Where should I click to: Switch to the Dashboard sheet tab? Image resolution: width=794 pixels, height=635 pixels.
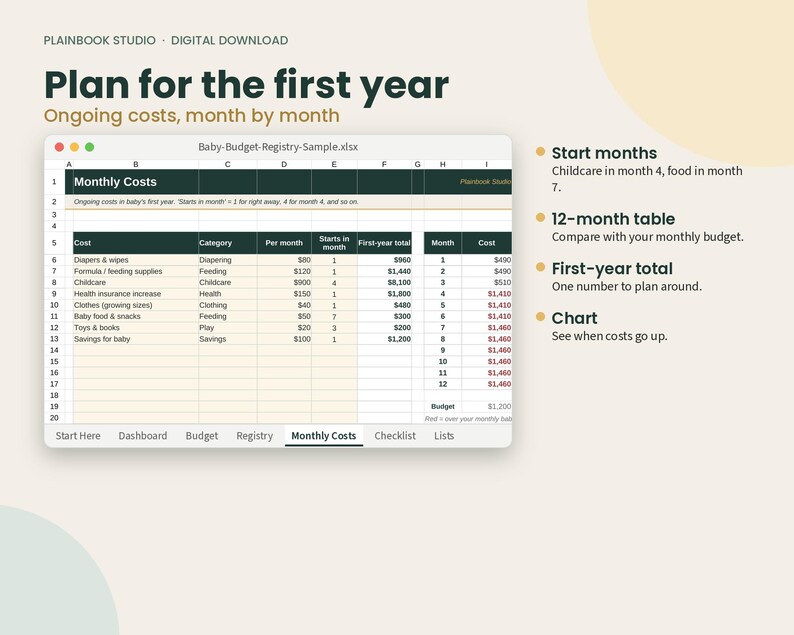[143, 435]
